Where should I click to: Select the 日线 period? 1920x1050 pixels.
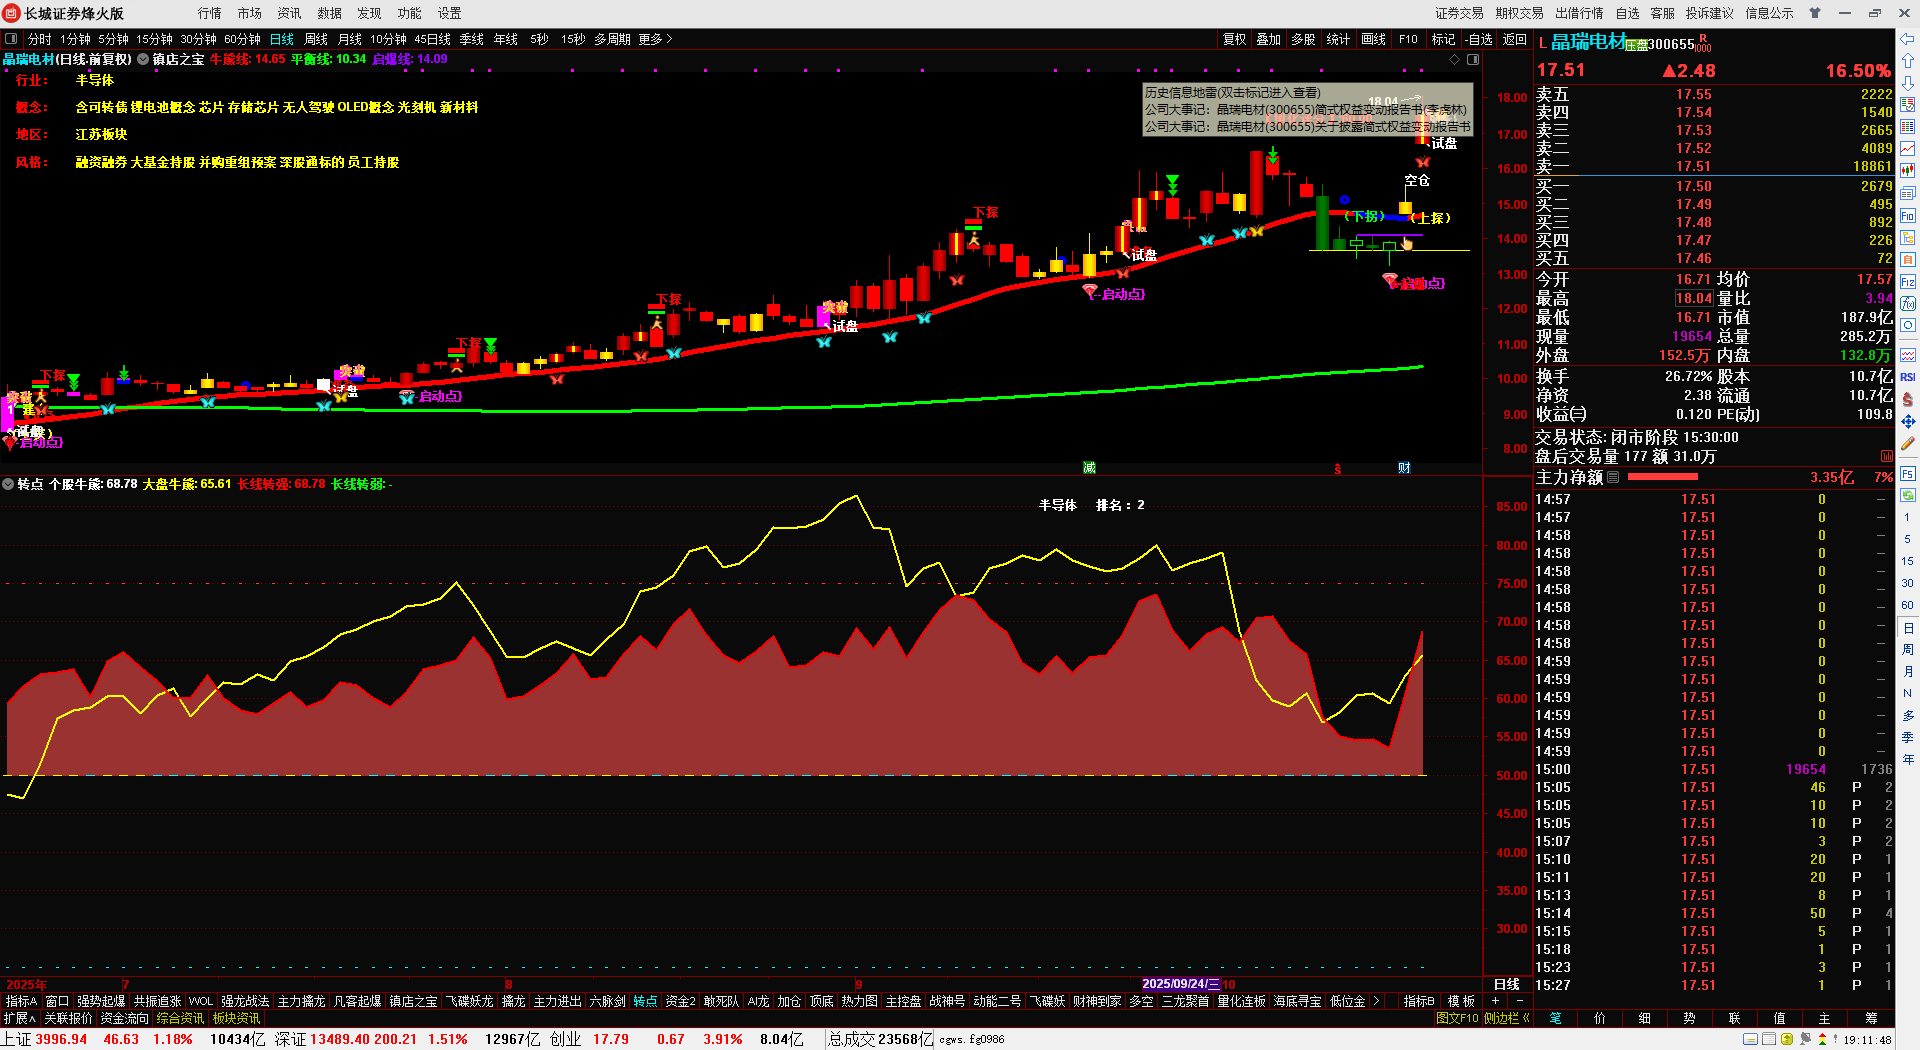[282, 39]
